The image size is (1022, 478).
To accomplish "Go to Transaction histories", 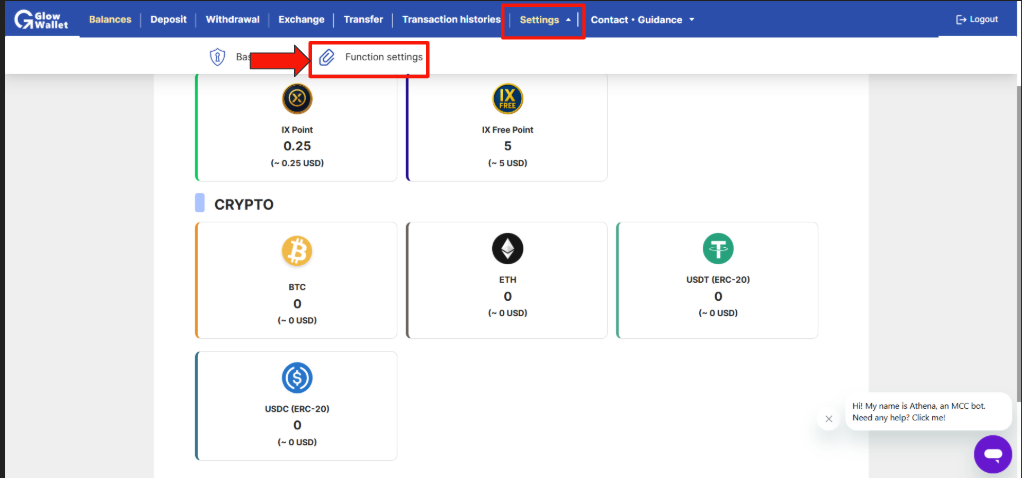I will point(451,20).
